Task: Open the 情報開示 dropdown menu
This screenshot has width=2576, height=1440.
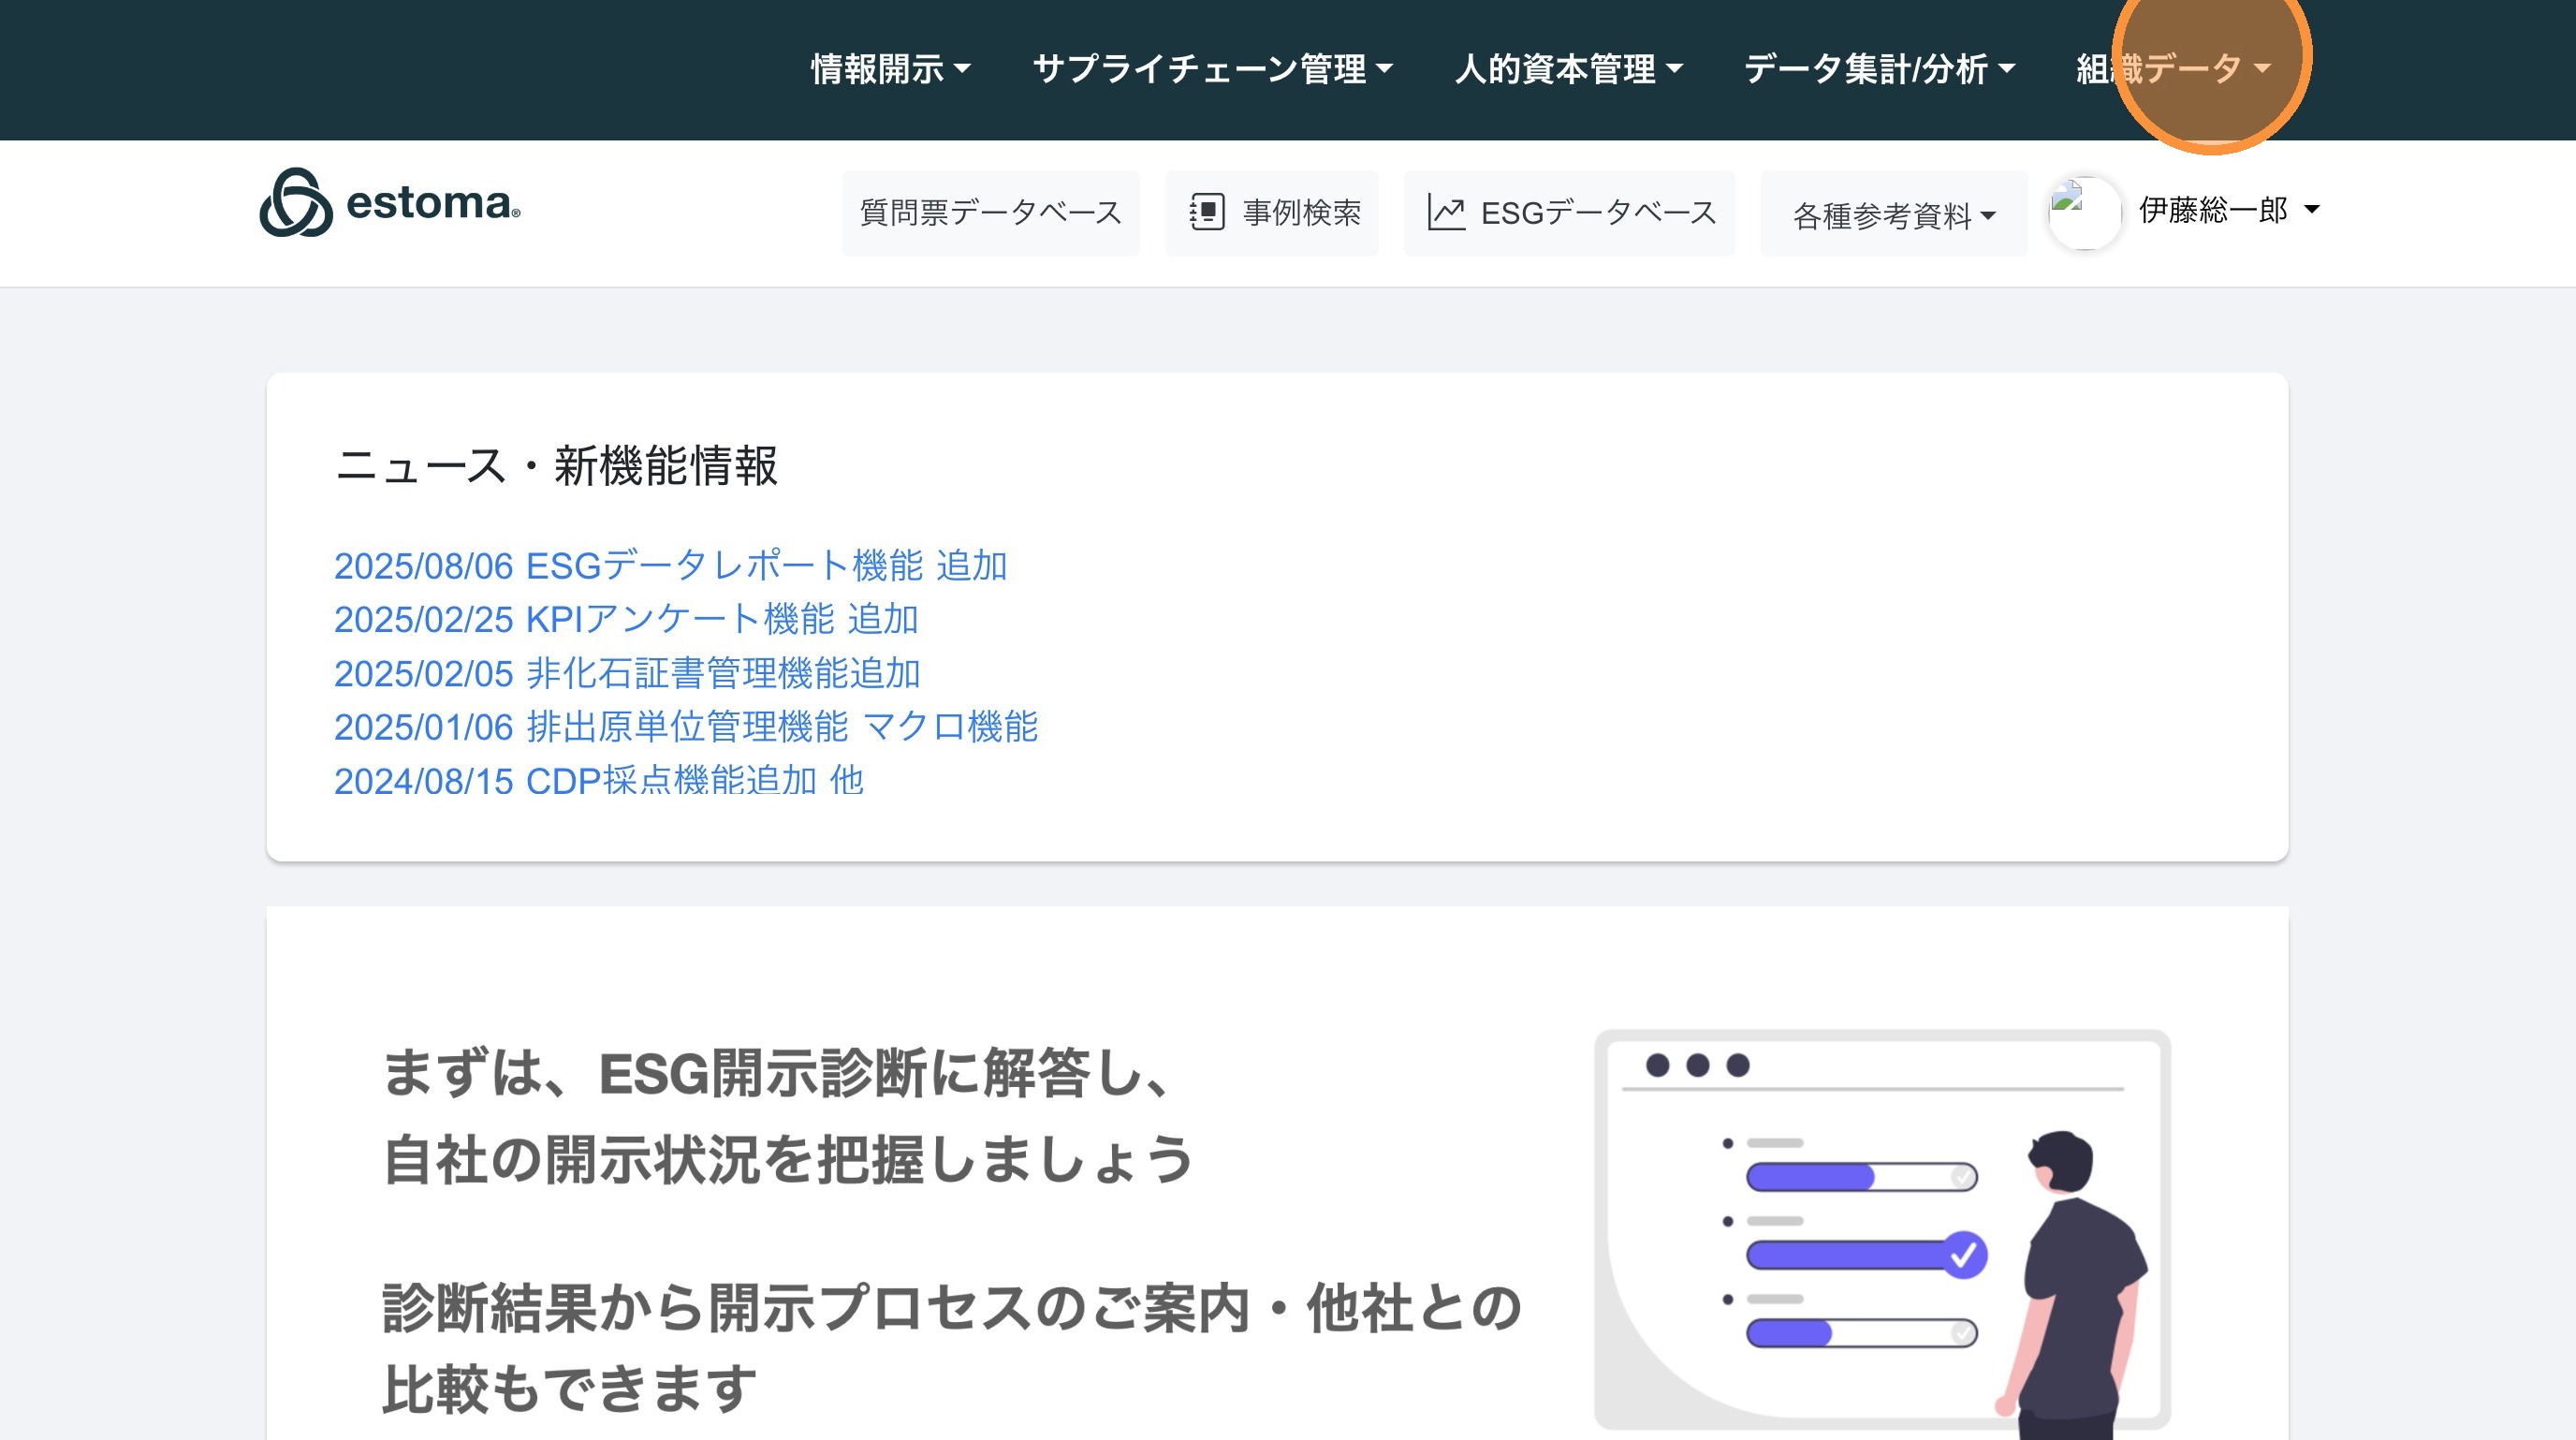Action: click(x=890, y=69)
